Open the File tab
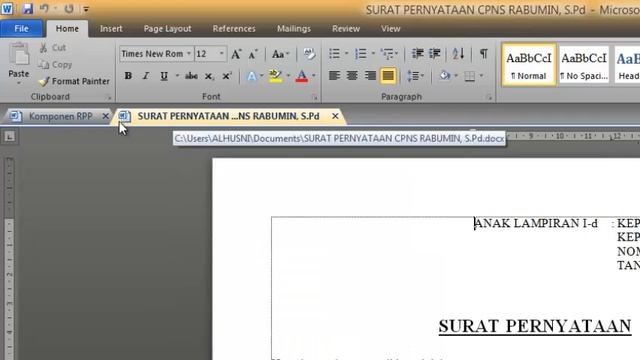The image size is (640, 360). coord(21,29)
